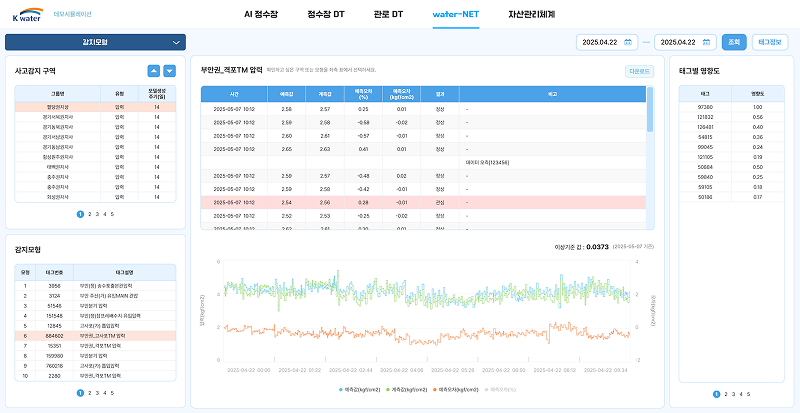Switch to the 관로 DT tab
The height and width of the screenshot is (413, 800).
(x=388, y=14)
